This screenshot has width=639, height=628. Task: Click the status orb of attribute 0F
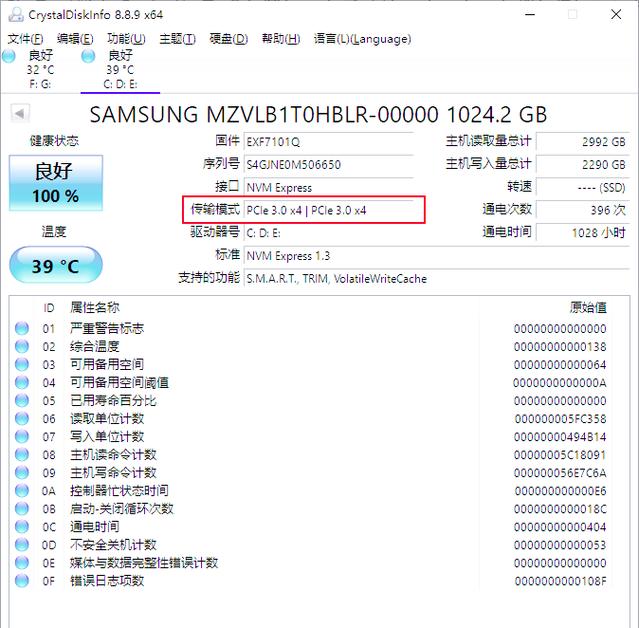(x=22, y=580)
